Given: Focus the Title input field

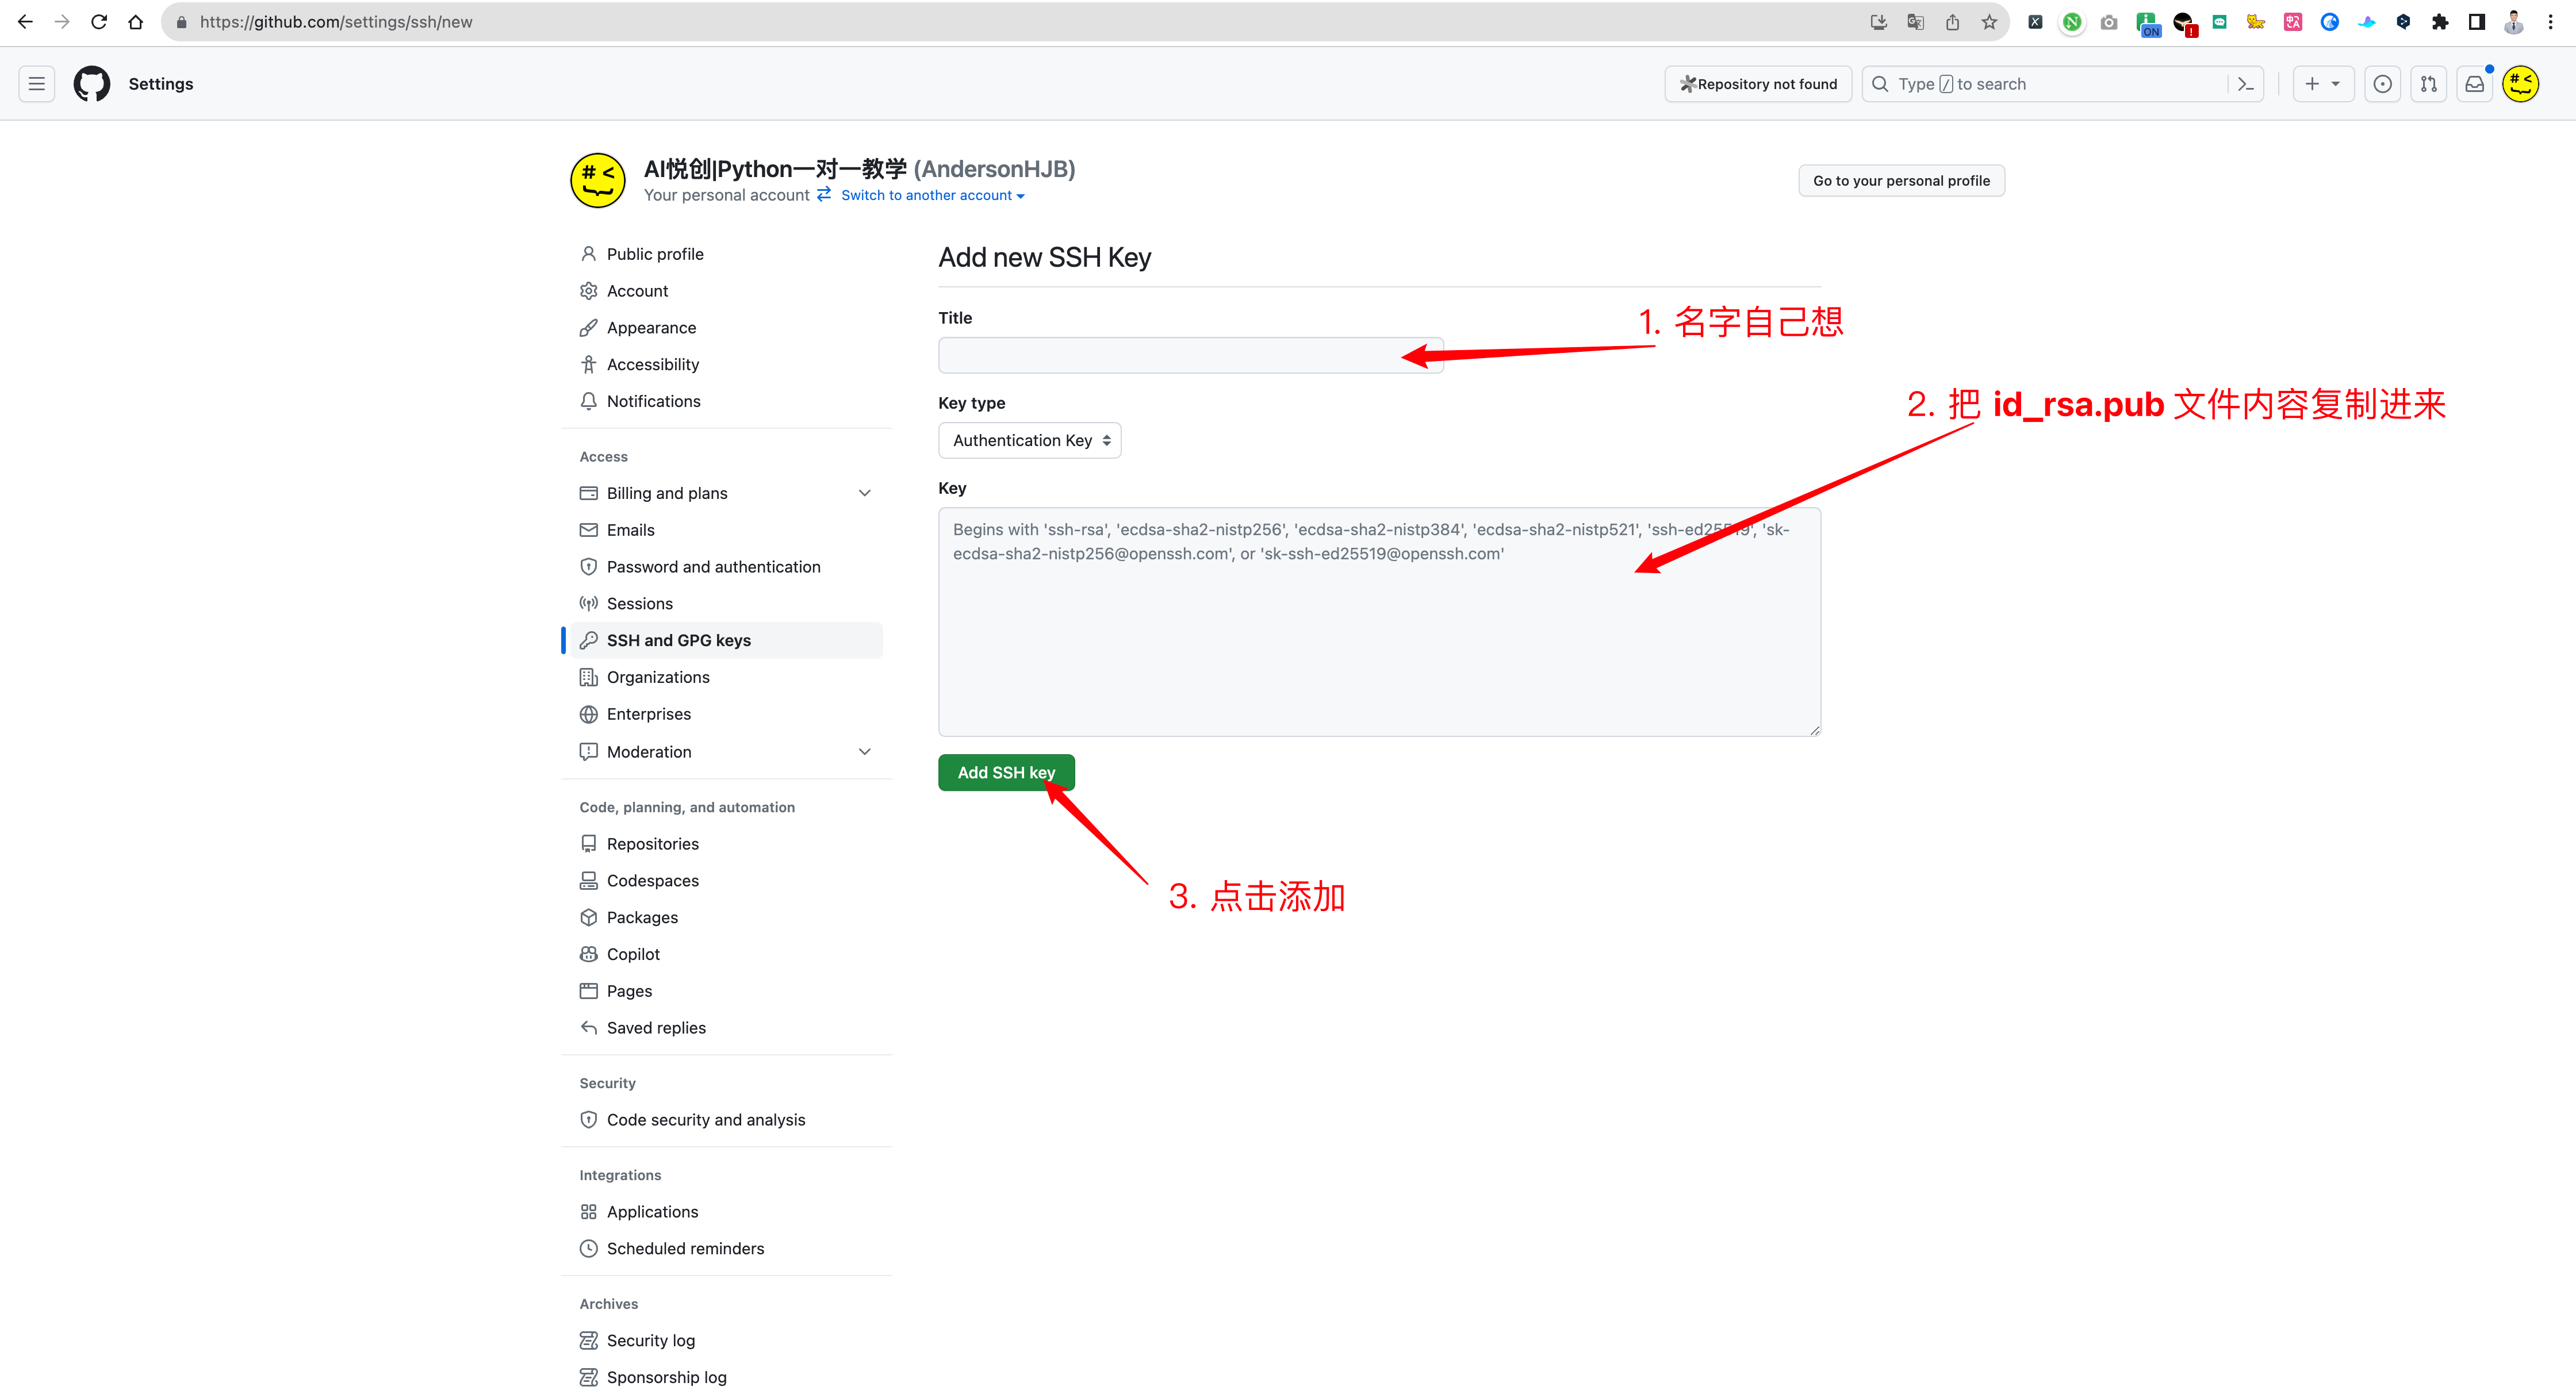Looking at the screenshot, I should click(1190, 355).
